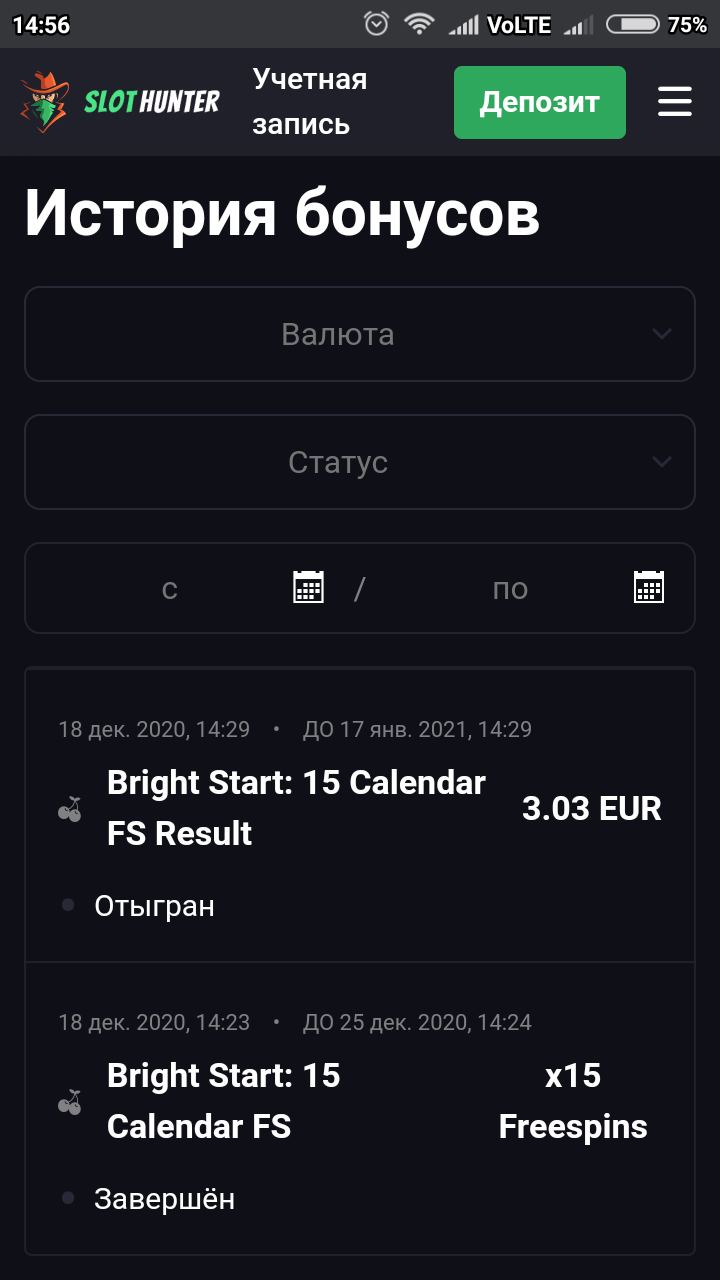
Task: Open Bright Start: 15 Calendar FS bonus
Action: click(224, 1101)
